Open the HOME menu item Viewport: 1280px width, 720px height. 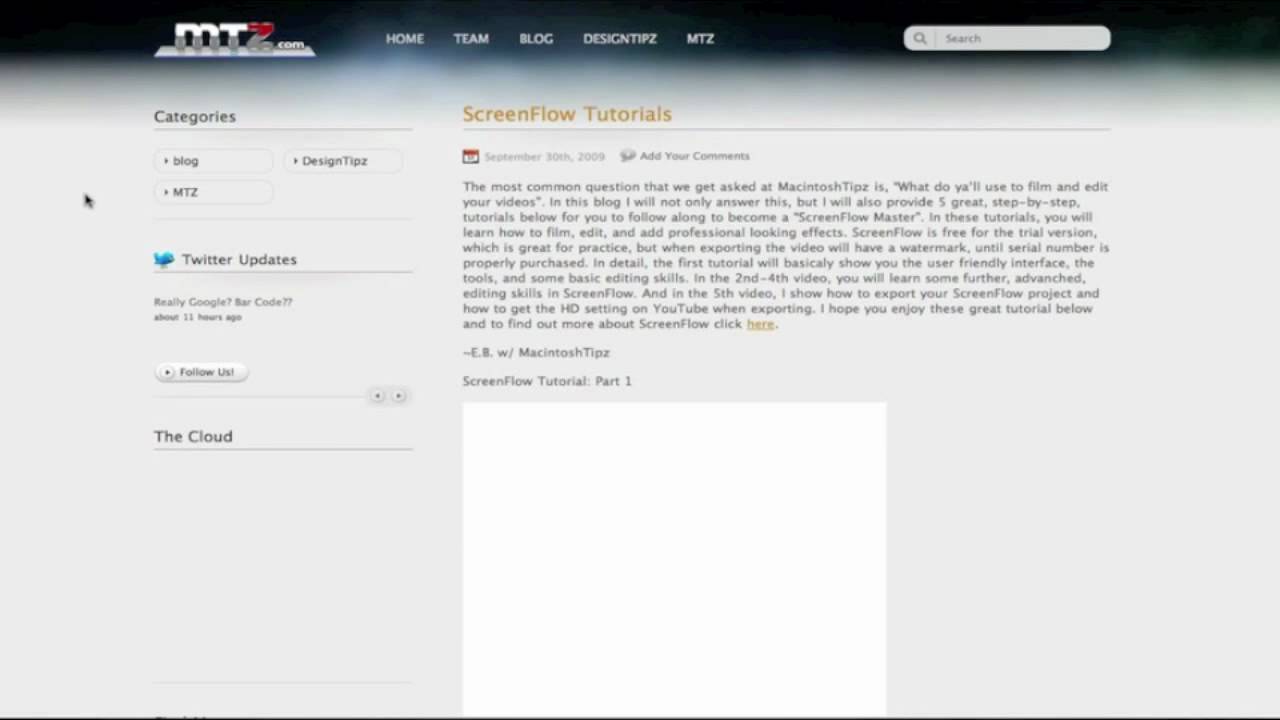click(x=405, y=39)
